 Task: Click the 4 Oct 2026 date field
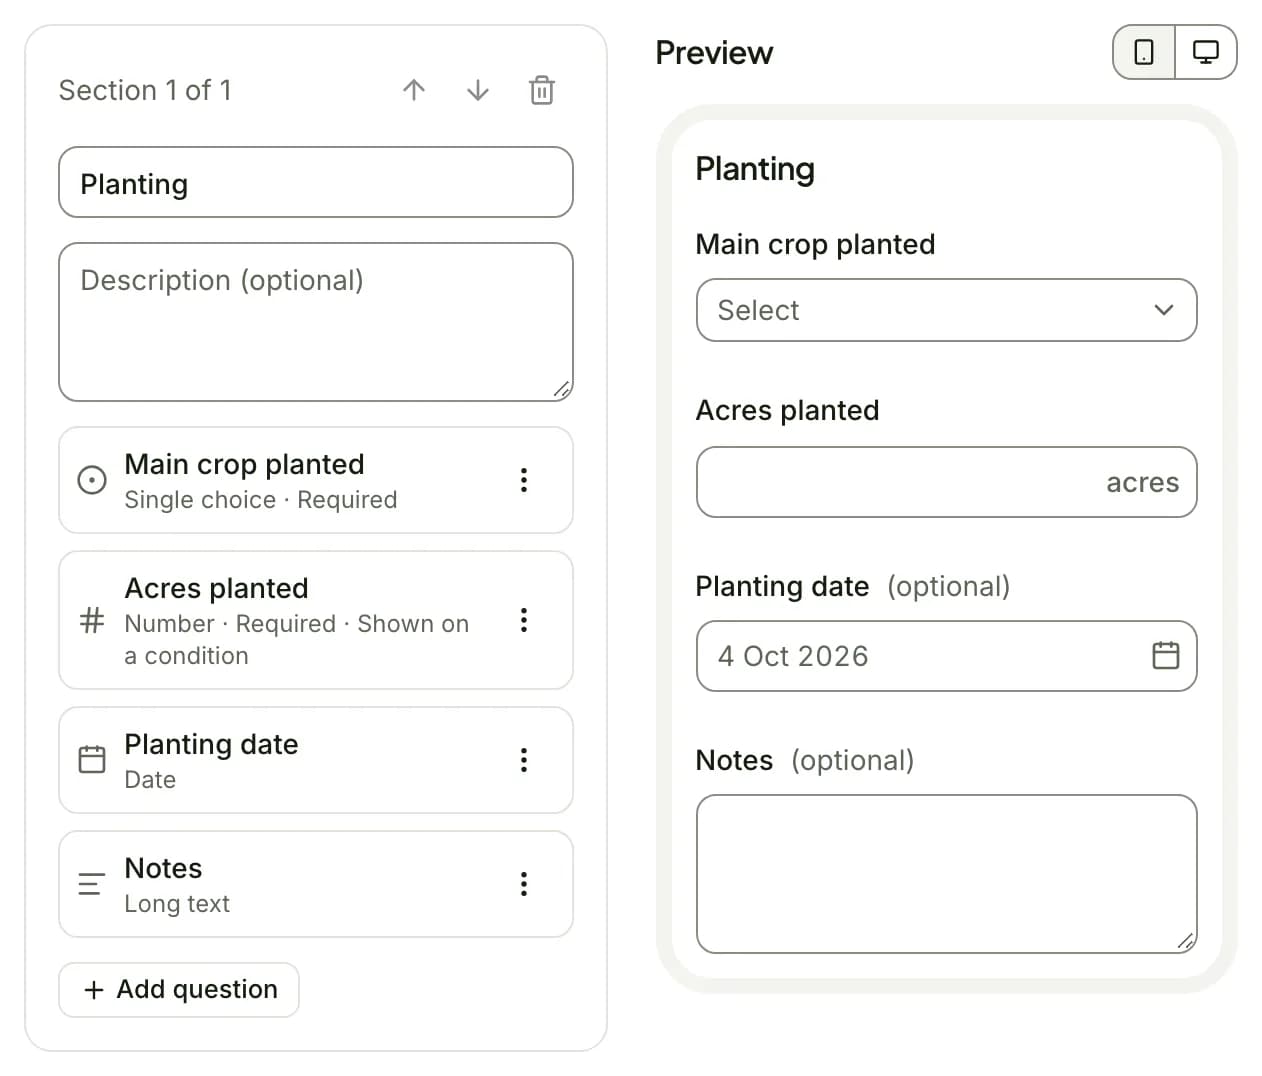tap(947, 656)
